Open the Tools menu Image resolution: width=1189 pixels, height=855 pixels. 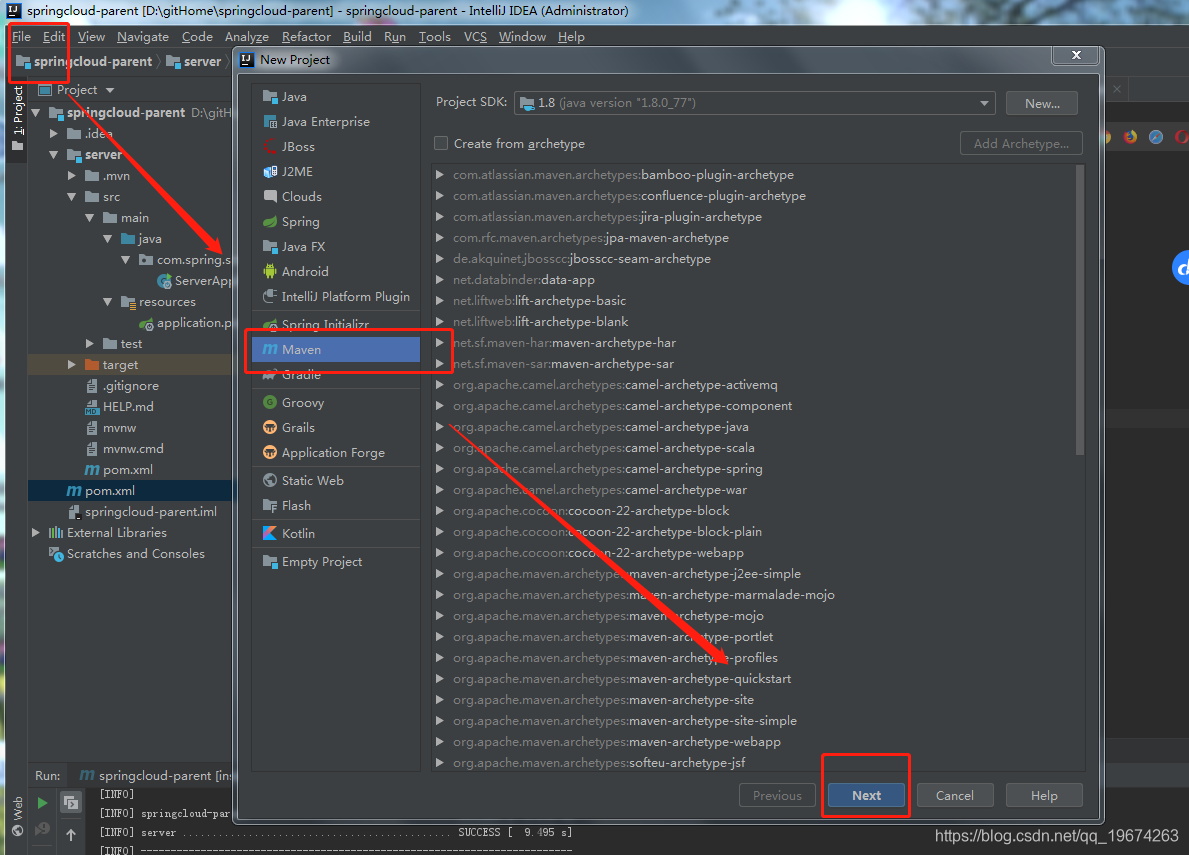tap(435, 36)
